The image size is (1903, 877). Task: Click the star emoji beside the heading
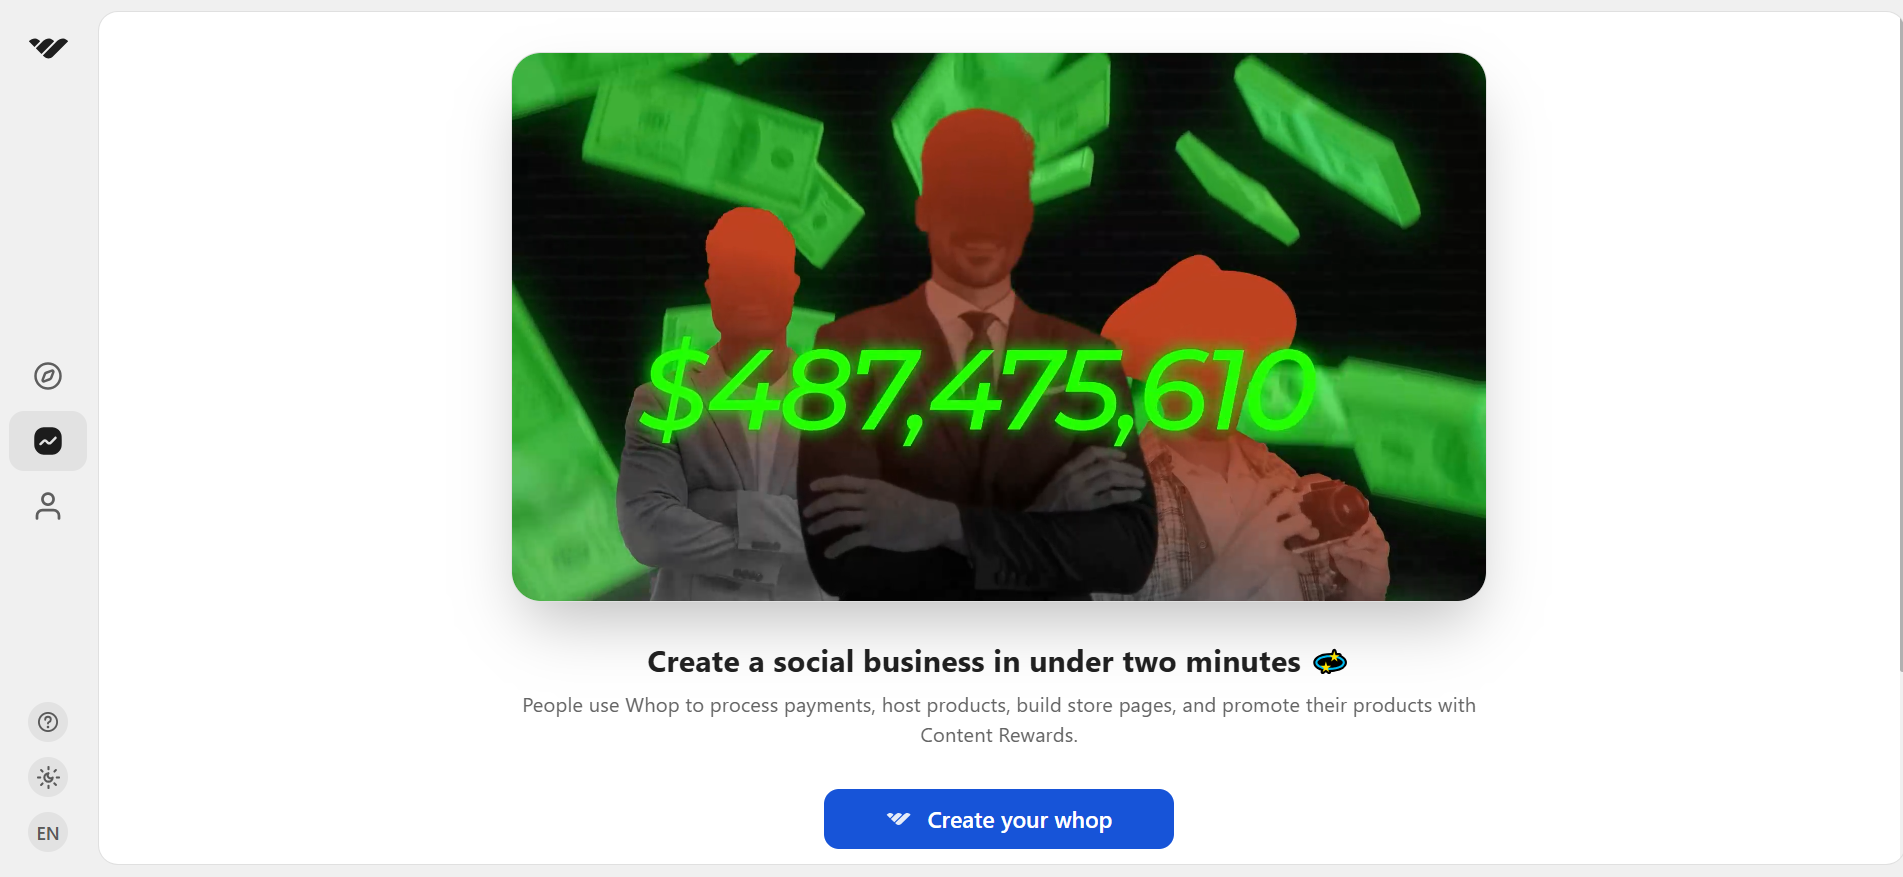click(1329, 662)
